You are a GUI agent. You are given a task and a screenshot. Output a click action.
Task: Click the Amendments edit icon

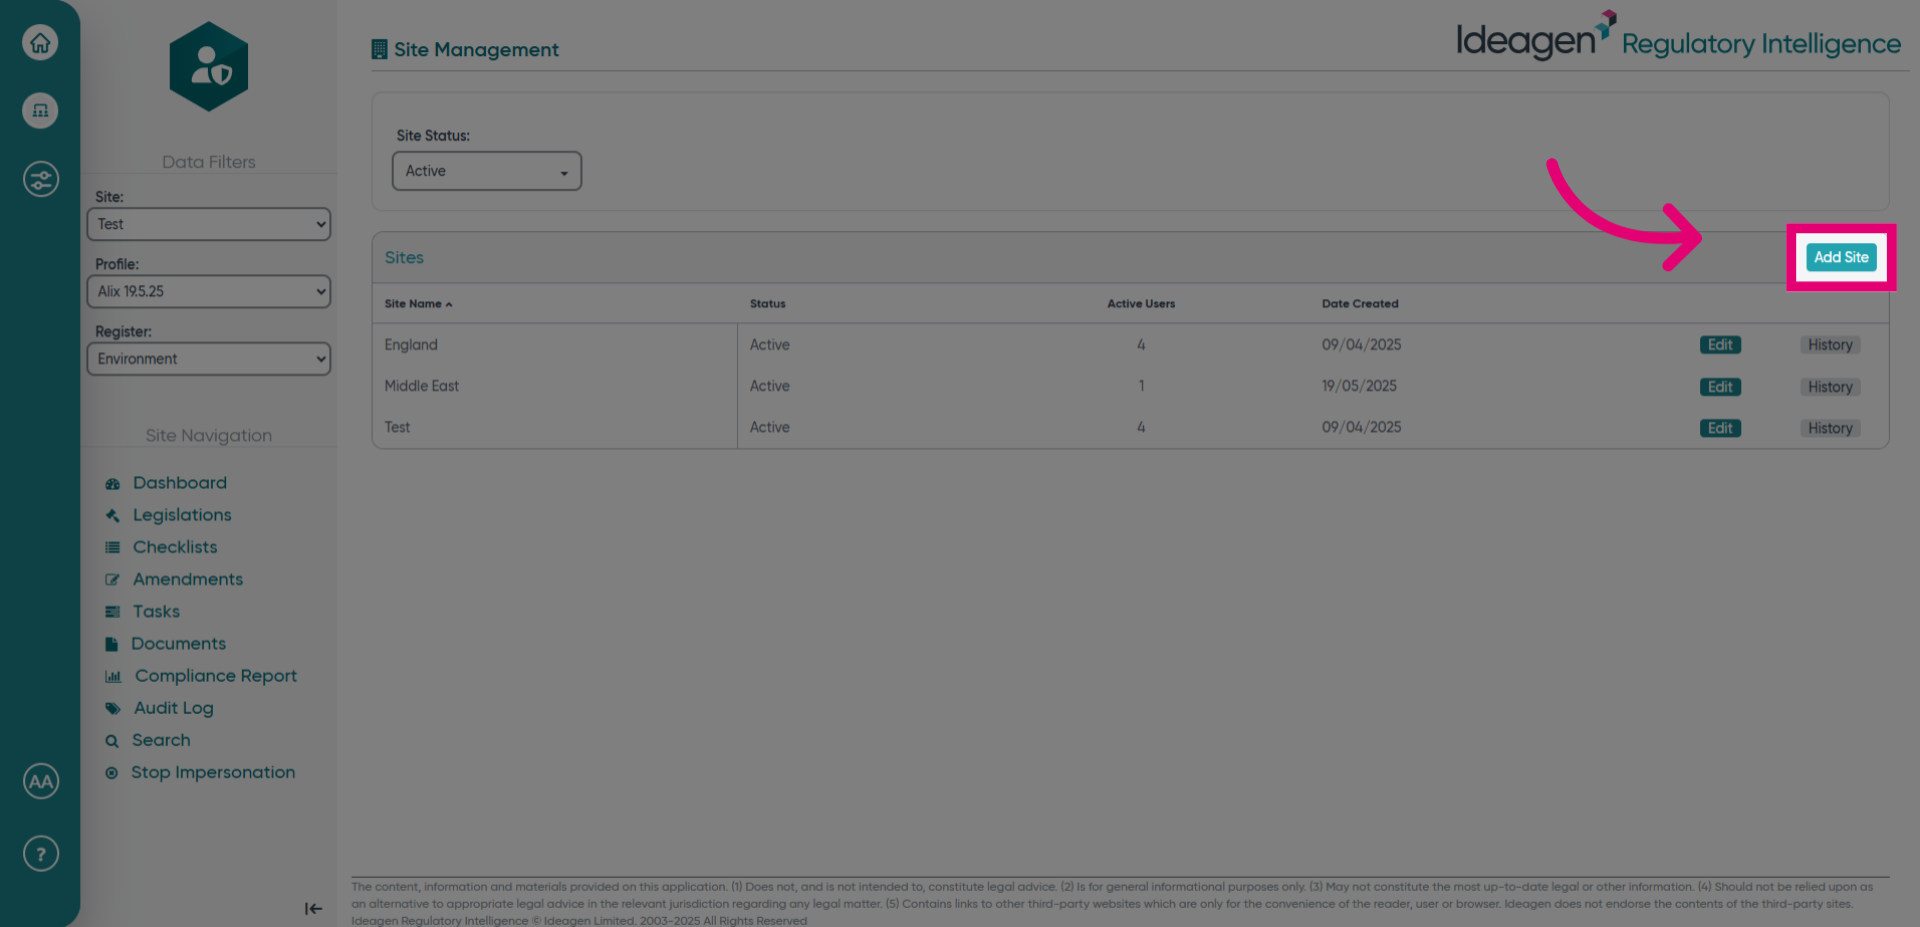(112, 579)
